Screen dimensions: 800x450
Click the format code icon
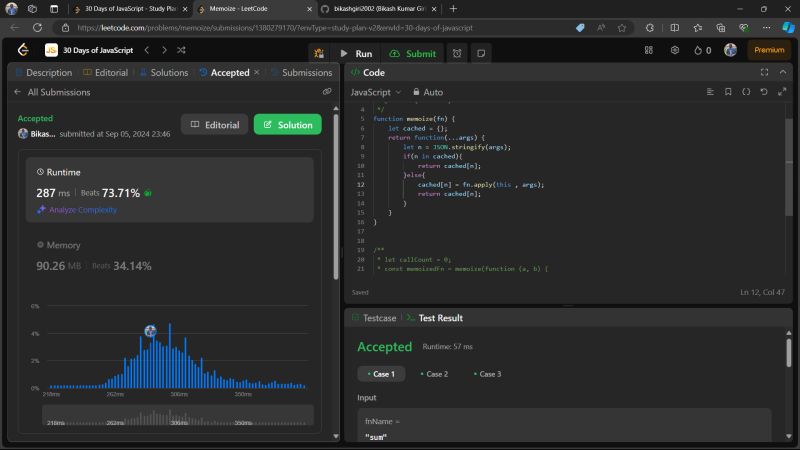tap(710, 92)
